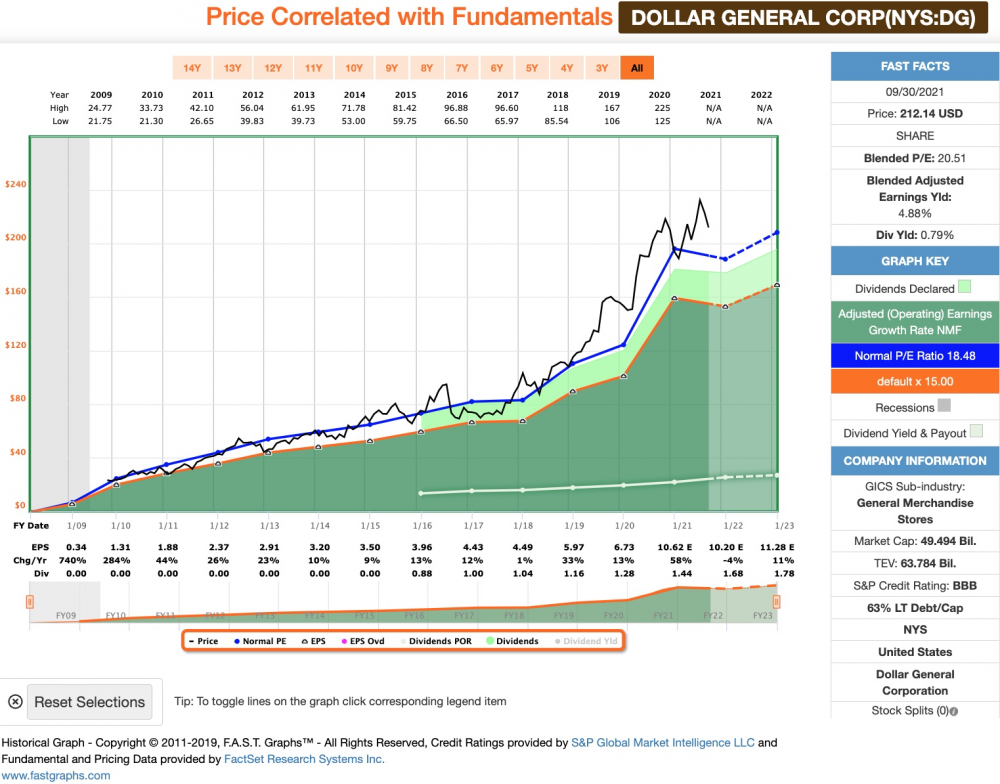Viewport: 1000px width, 784px height.
Task: Select the 10Y time range tab
Action: pyautogui.click(x=354, y=68)
